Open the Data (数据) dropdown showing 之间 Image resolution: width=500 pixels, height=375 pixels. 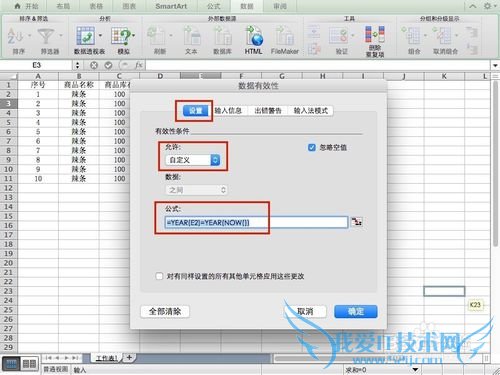[x=196, y=190]
